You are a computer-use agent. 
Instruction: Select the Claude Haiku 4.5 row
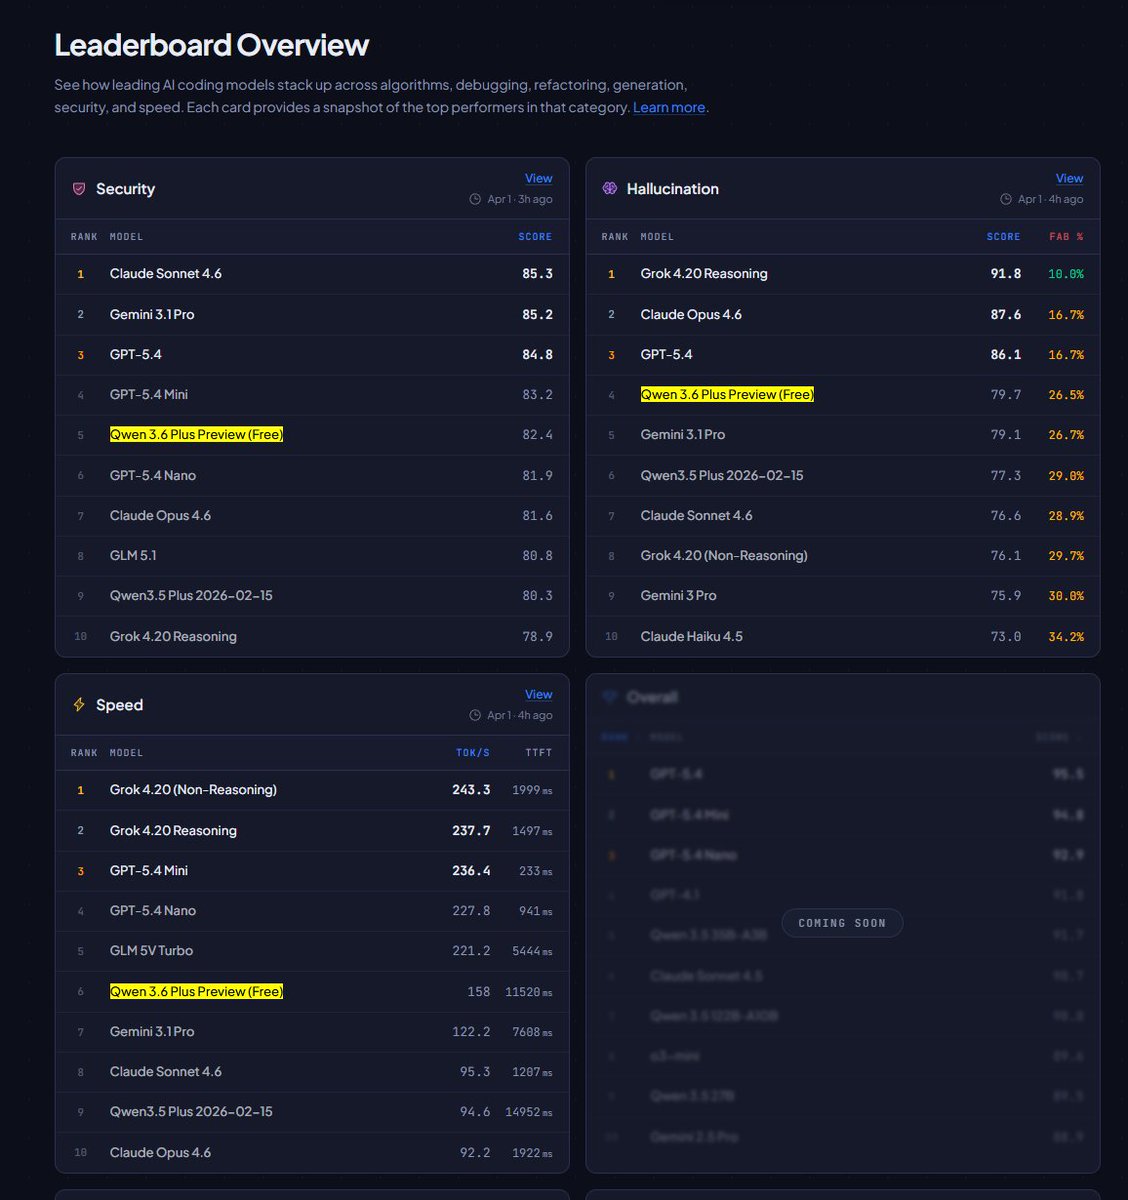coord(843,636)
